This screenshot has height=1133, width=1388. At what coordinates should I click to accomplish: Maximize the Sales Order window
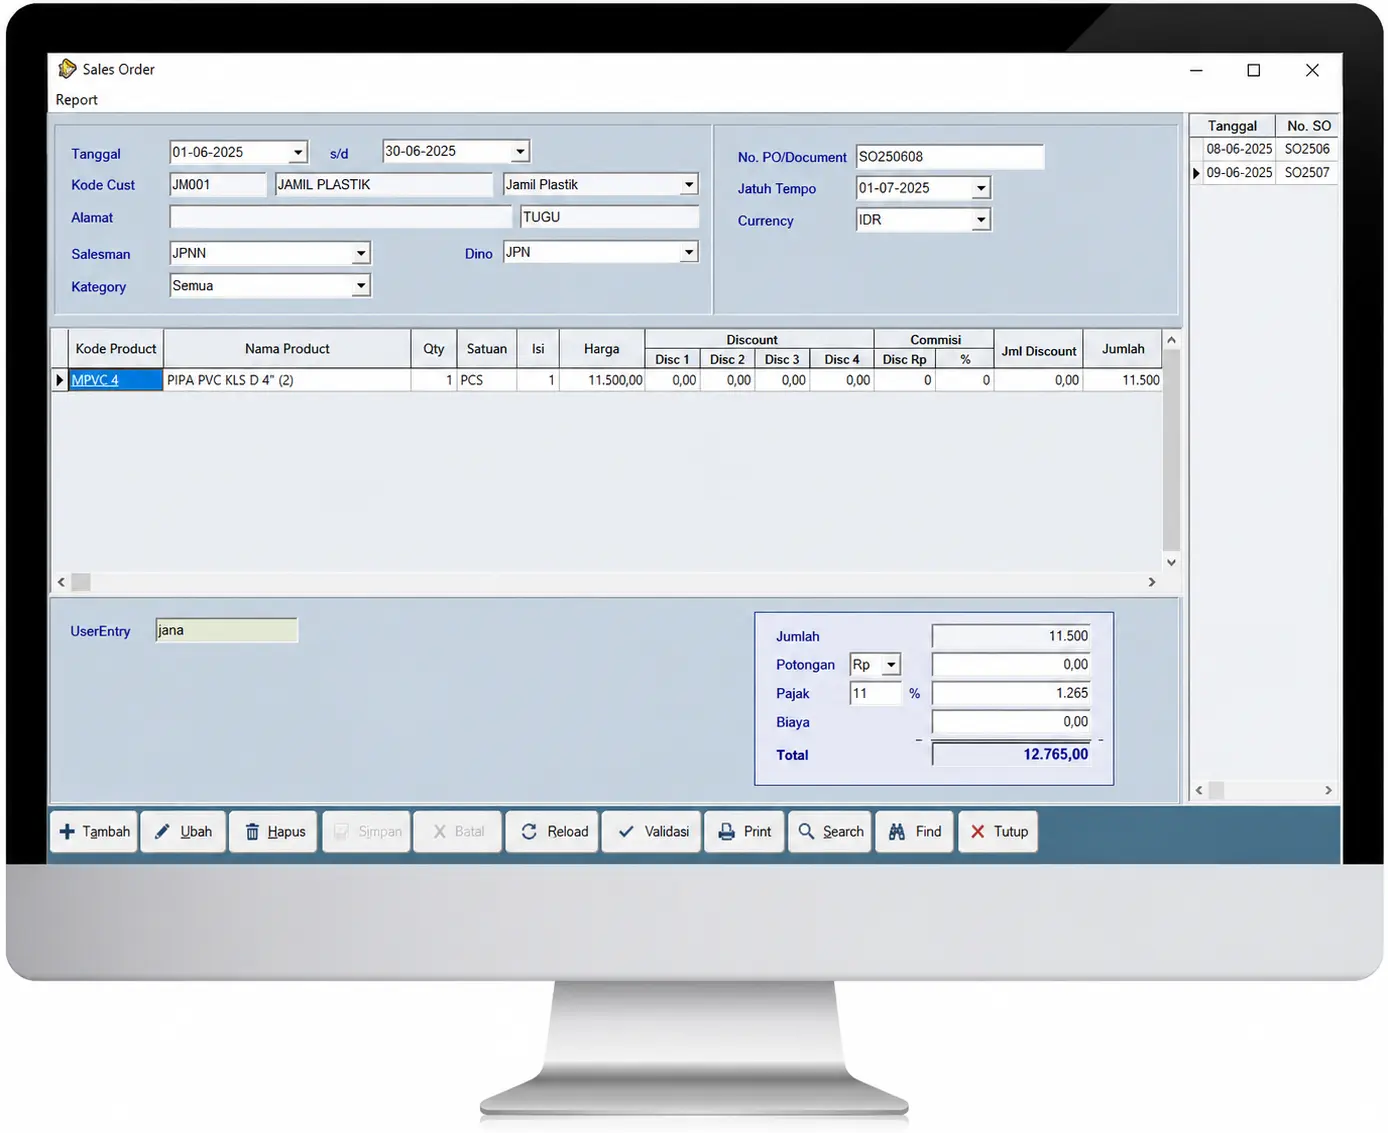pyautogui.click(x=1254, y=70)
